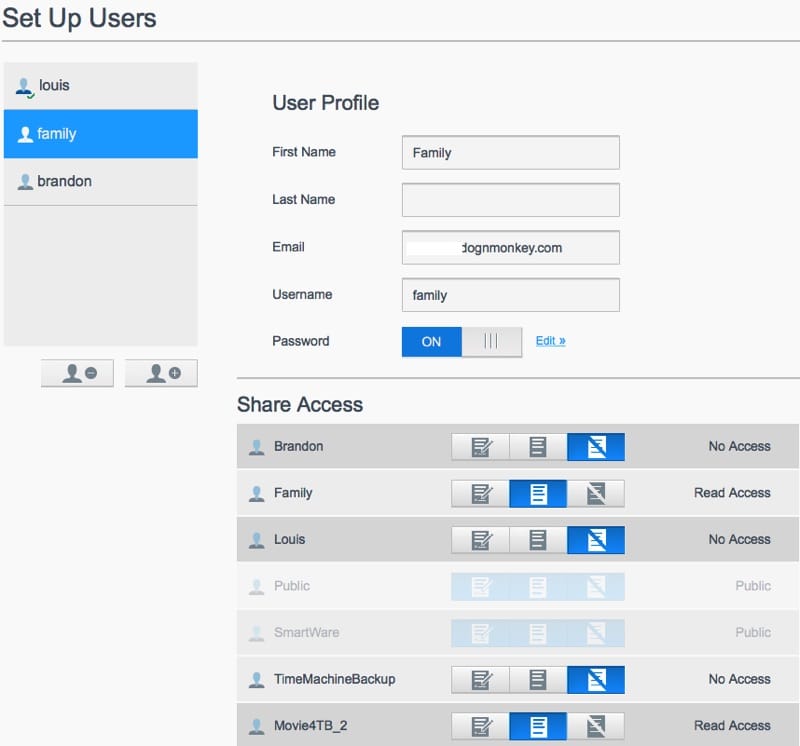Enable read/write access for Movie4TB_2 share
Image resolution: width=800 pixels, height=746 pixels.
click(x=481, y=726)
